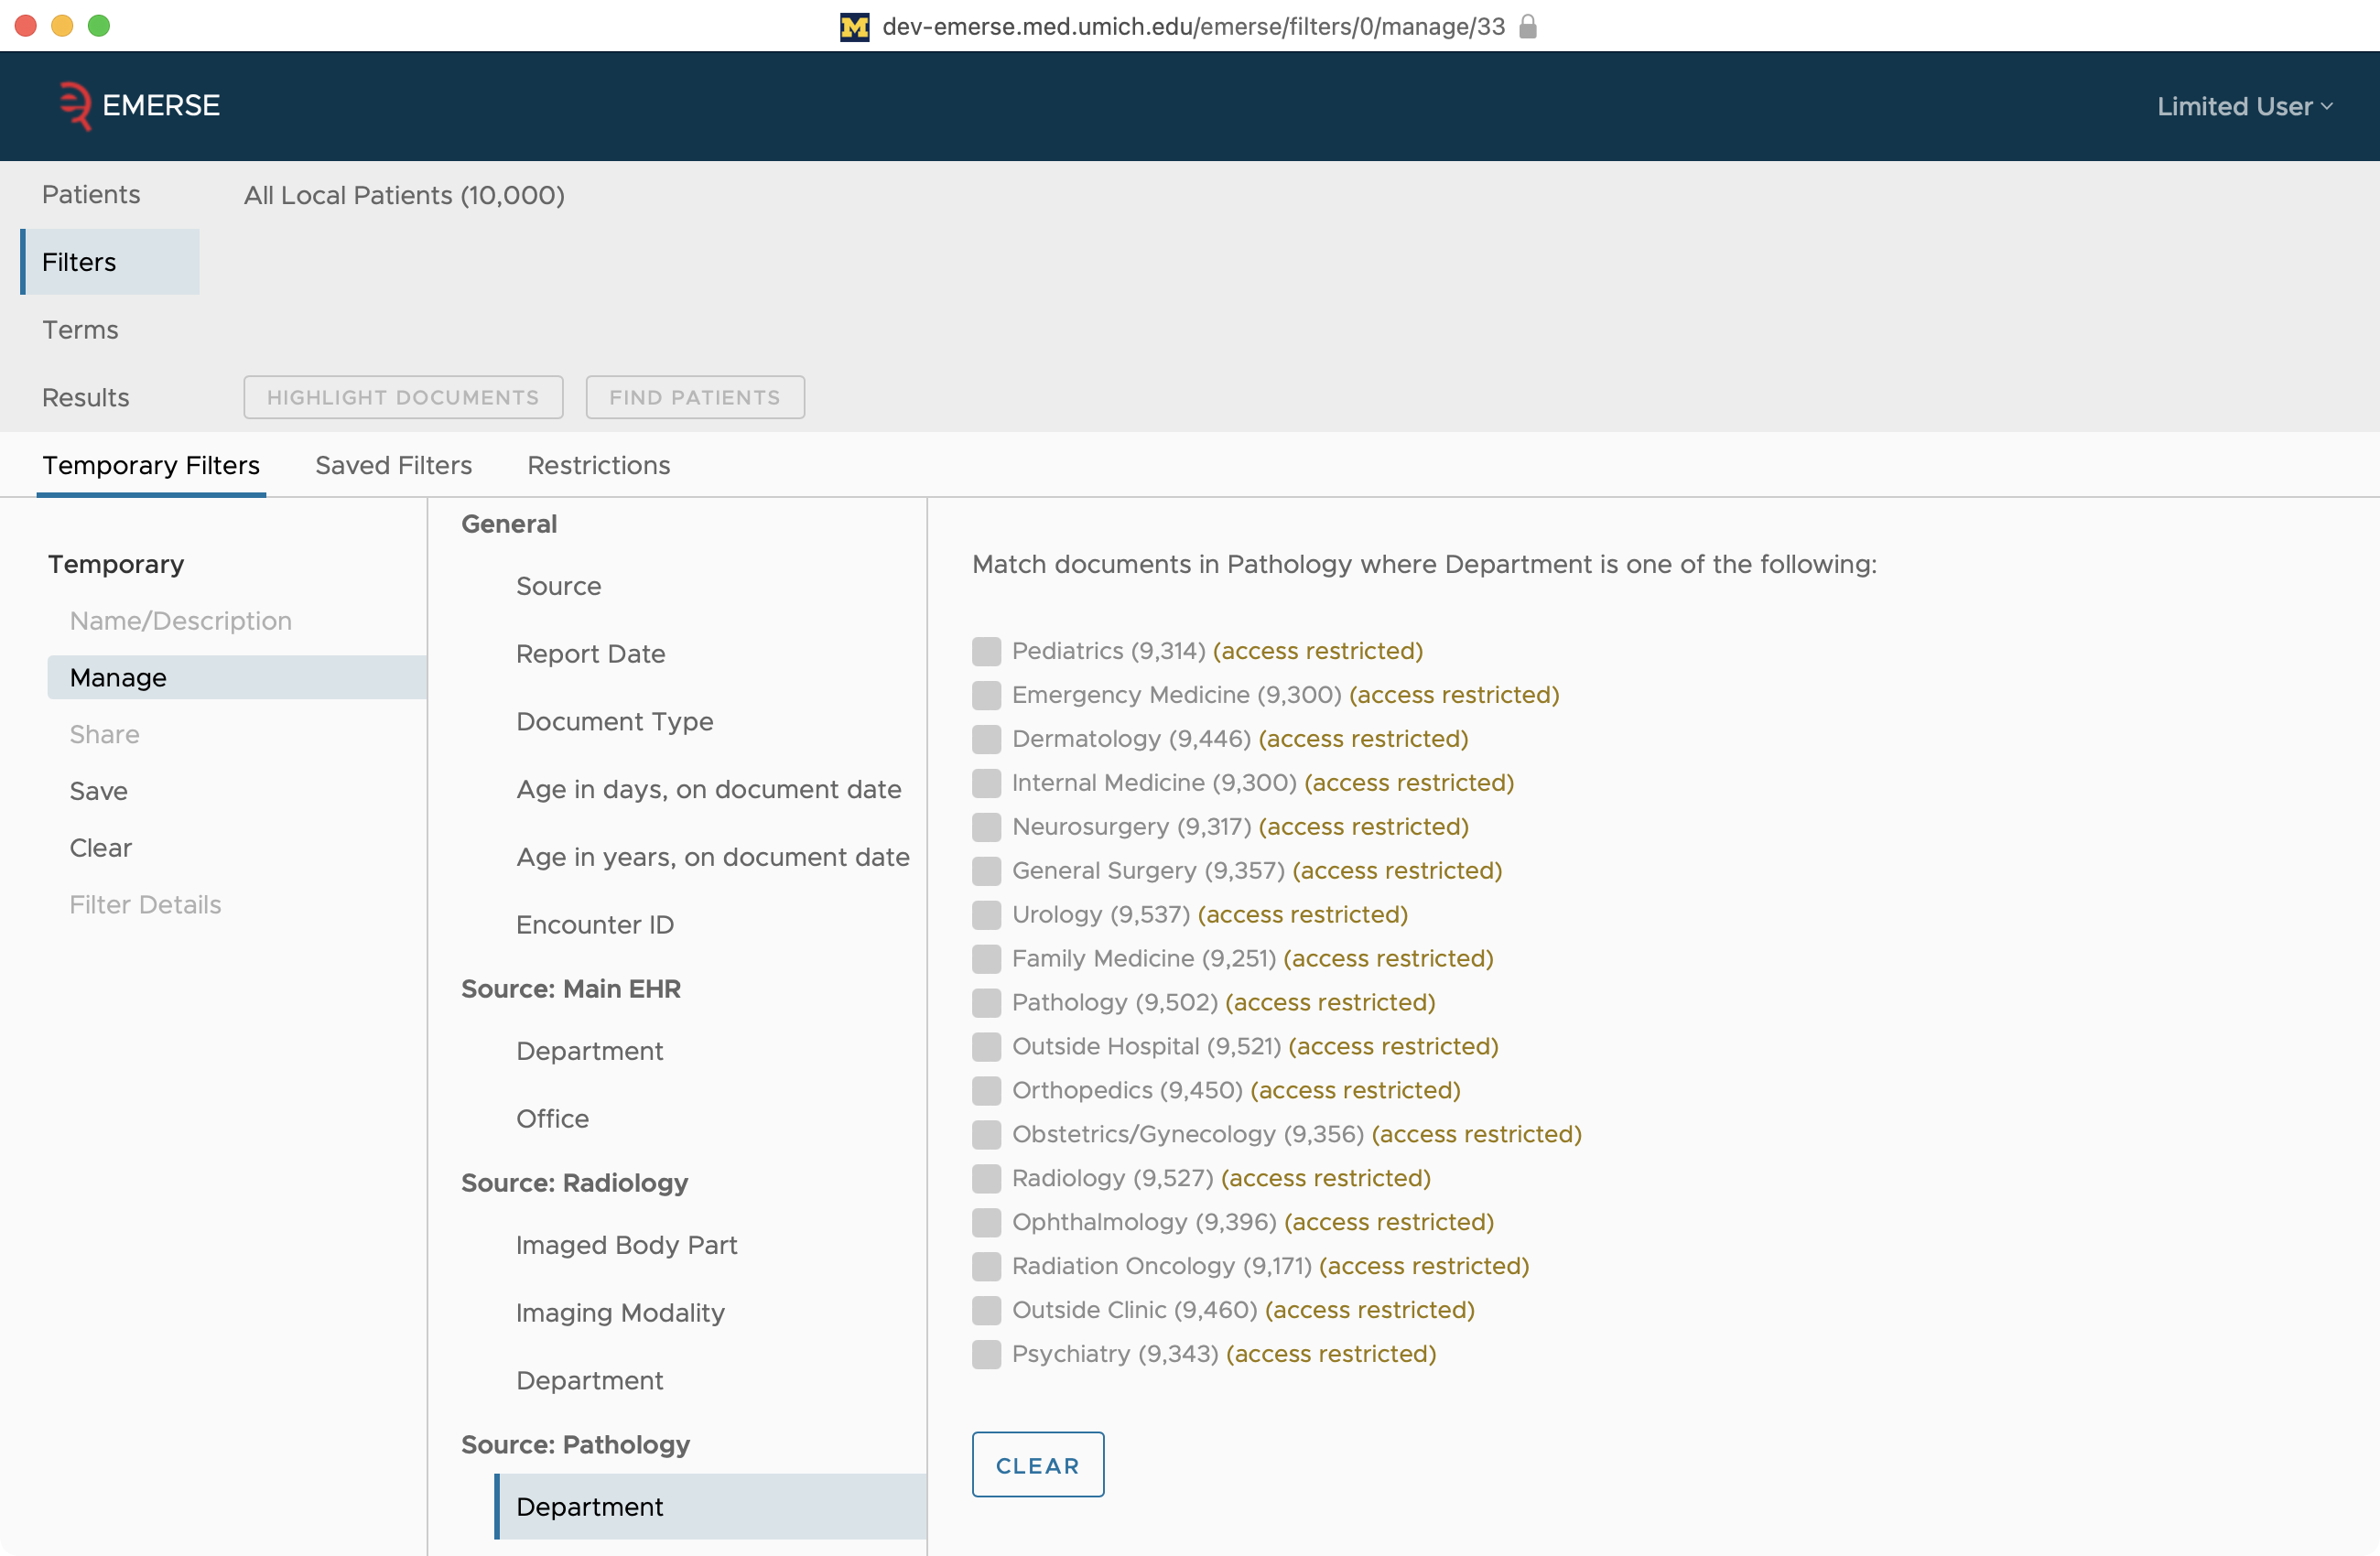
Task: Select the Office filter
Action: 552,1120
